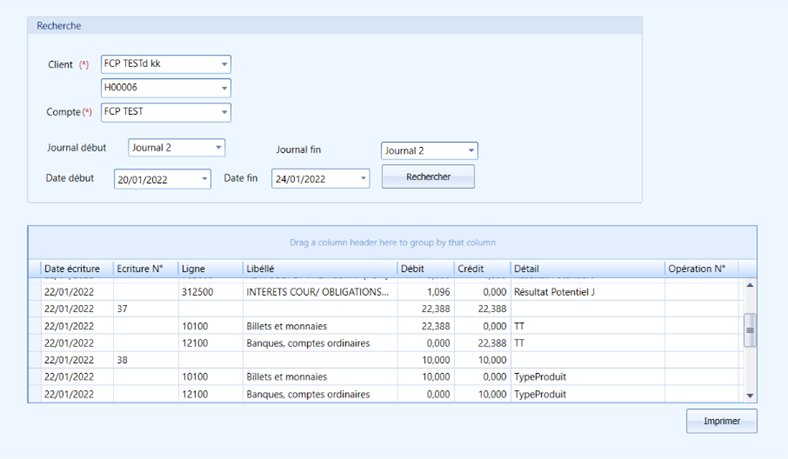Expand the Journal fin dropdown
The height and width of the screenshot is (459, 788).
click(471, 150)
